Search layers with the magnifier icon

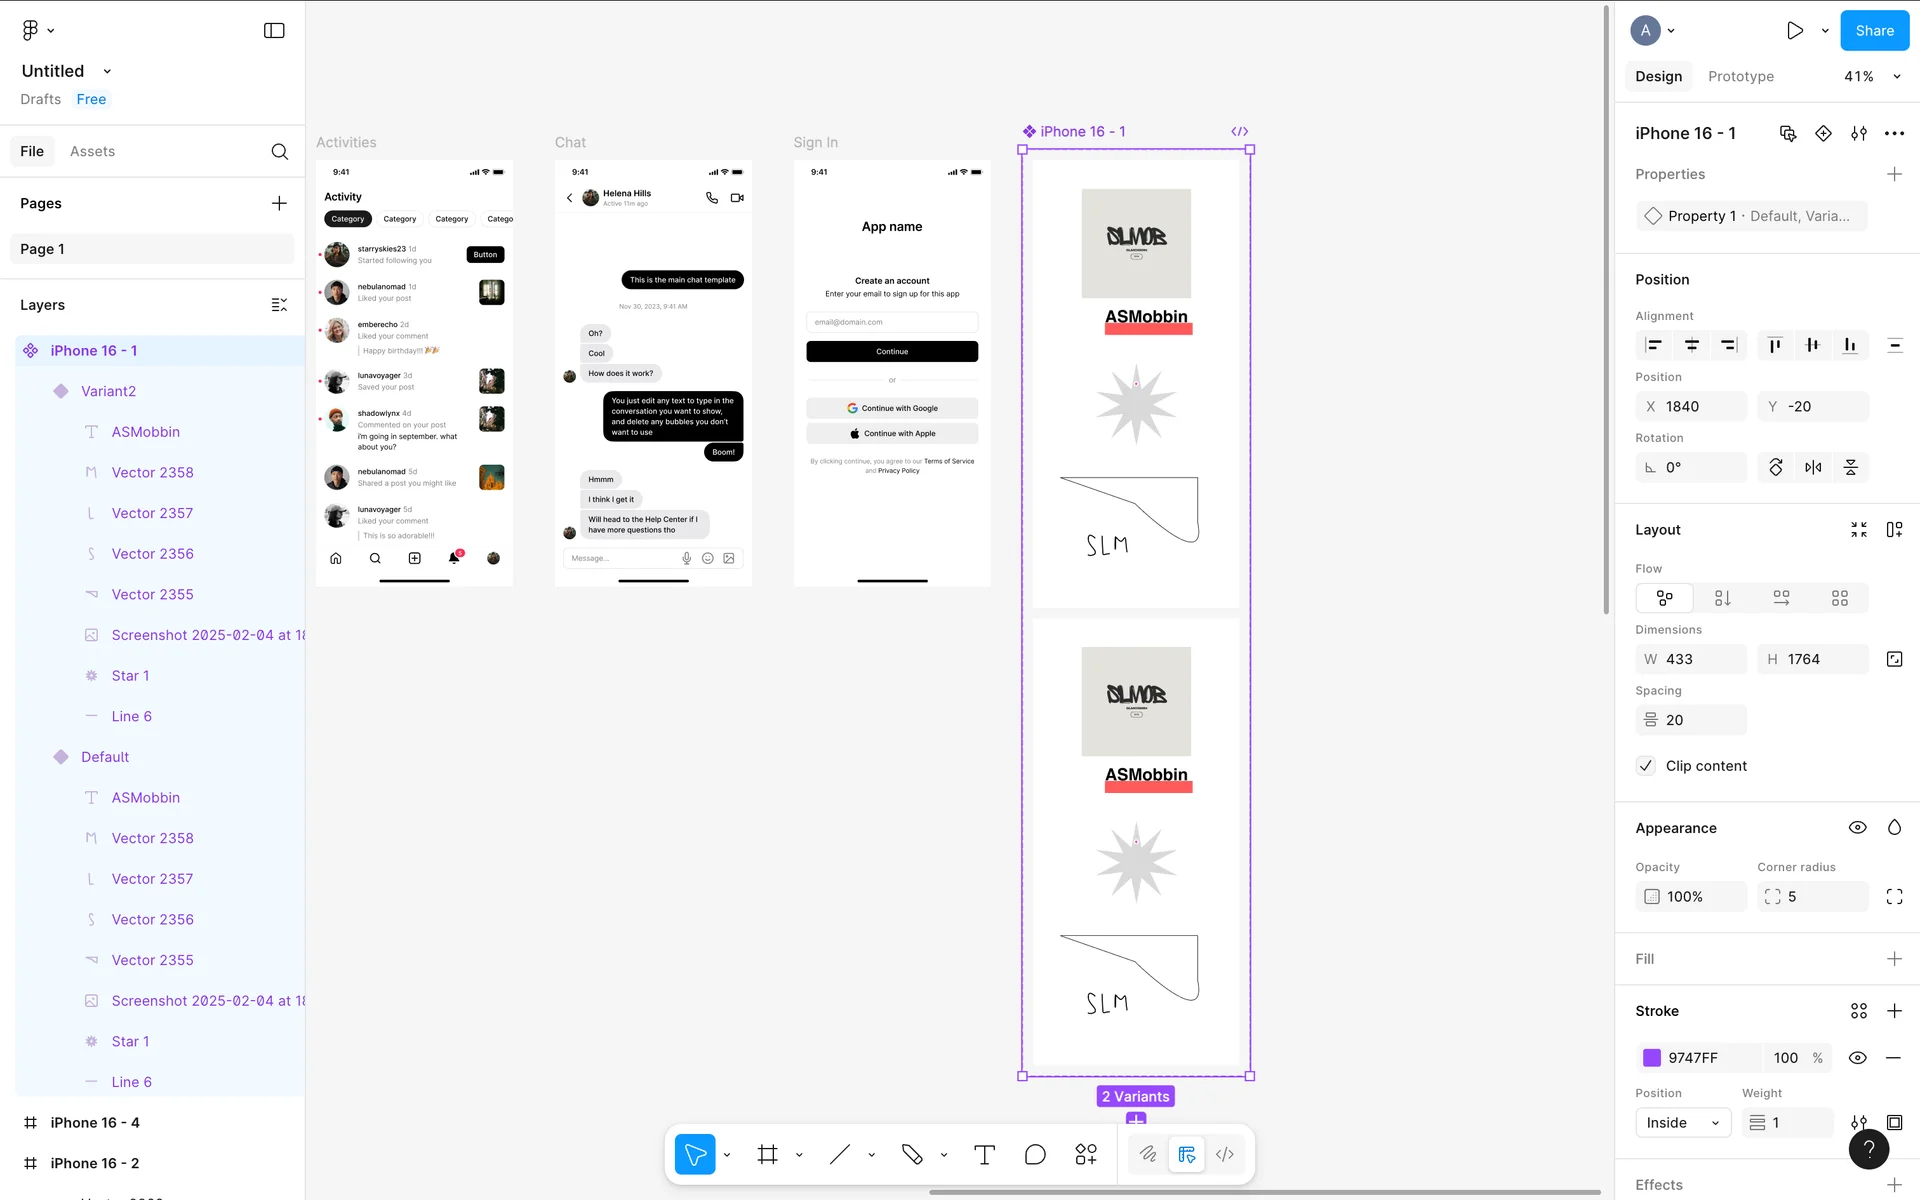tap(280, 151)
